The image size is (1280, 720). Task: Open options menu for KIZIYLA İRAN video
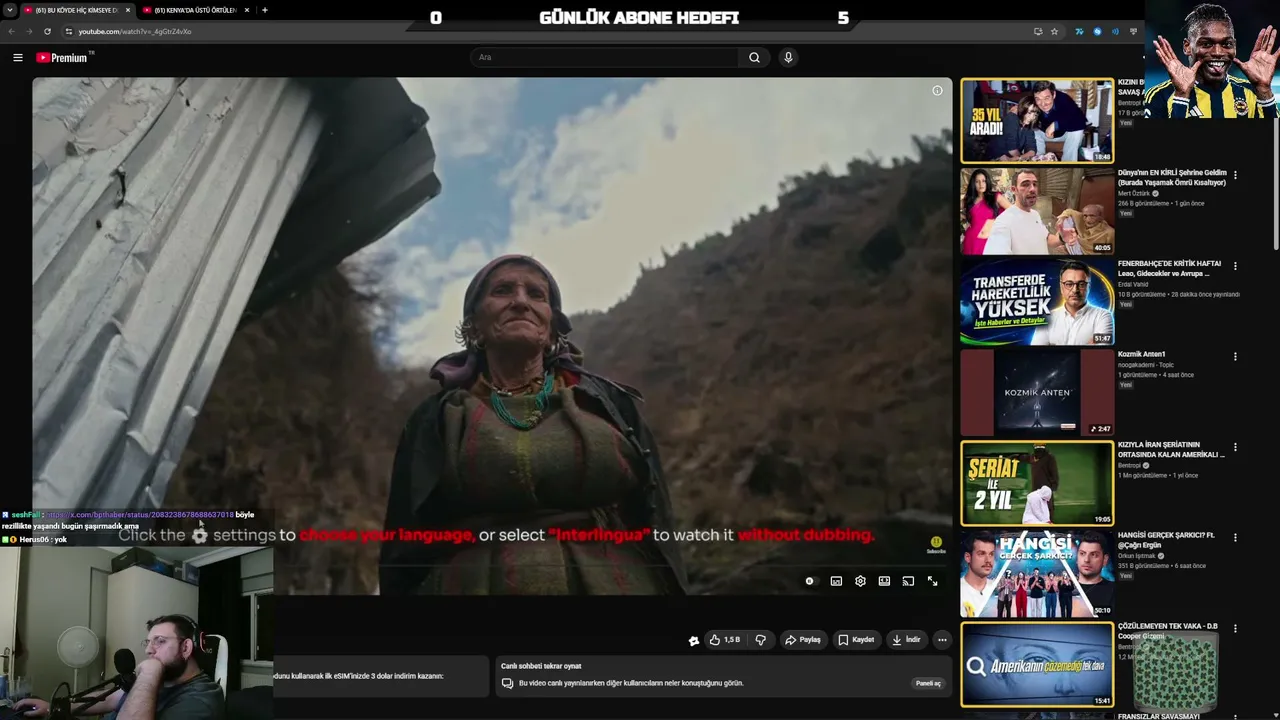coord(1235,447)
